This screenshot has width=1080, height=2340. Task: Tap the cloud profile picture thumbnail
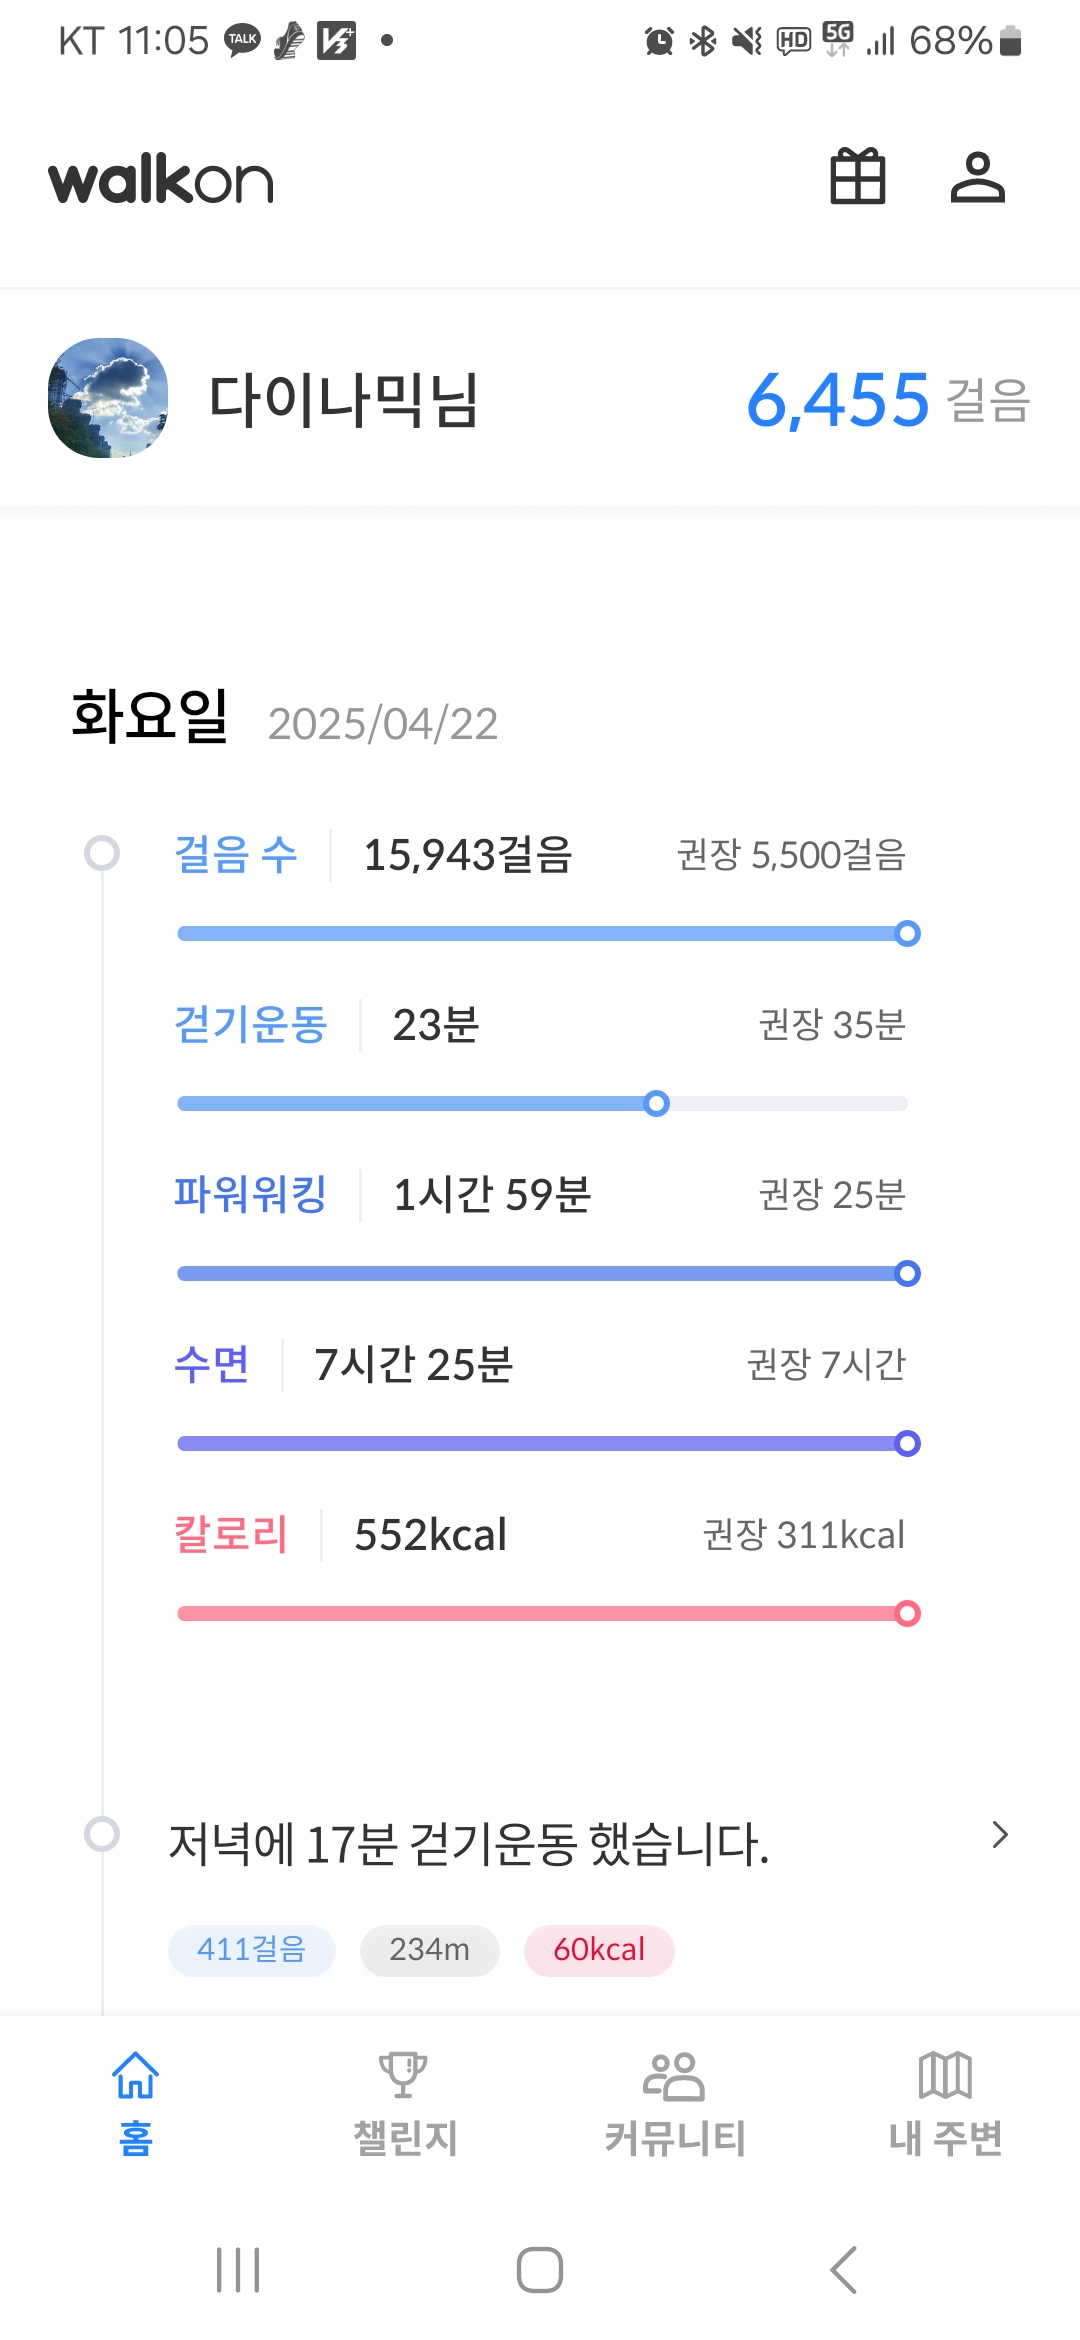pyautogui.click(x=108, y=398)
